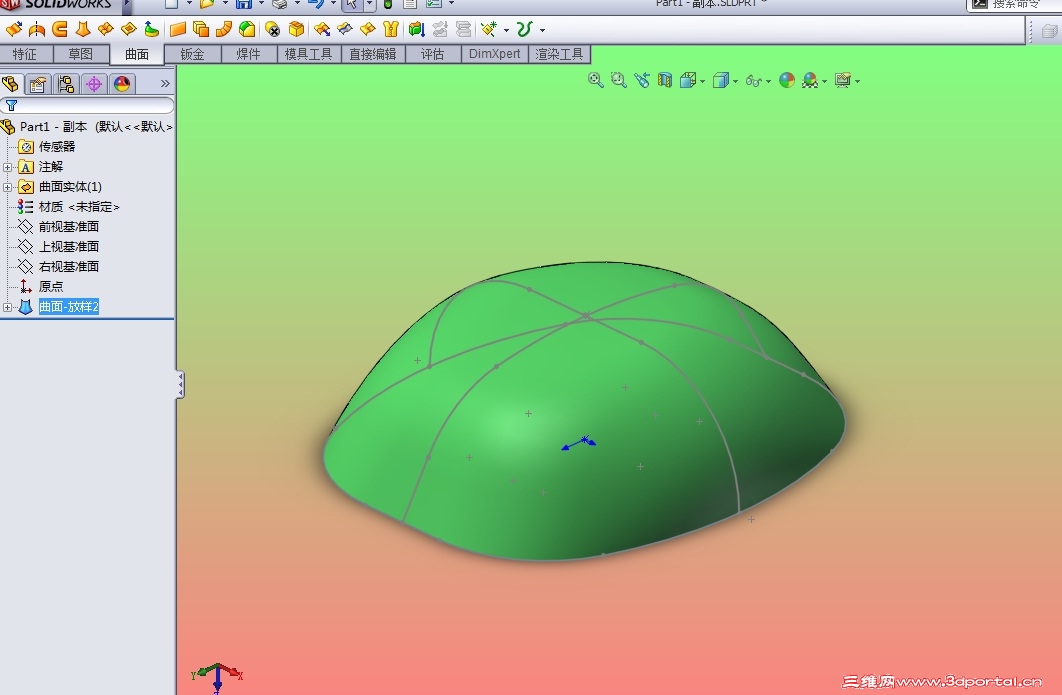Image resolution: width=1062 pixels, height=695 pixels.
Task: Expand the 曲面实体(1) folder
Action: click(7, 187)
